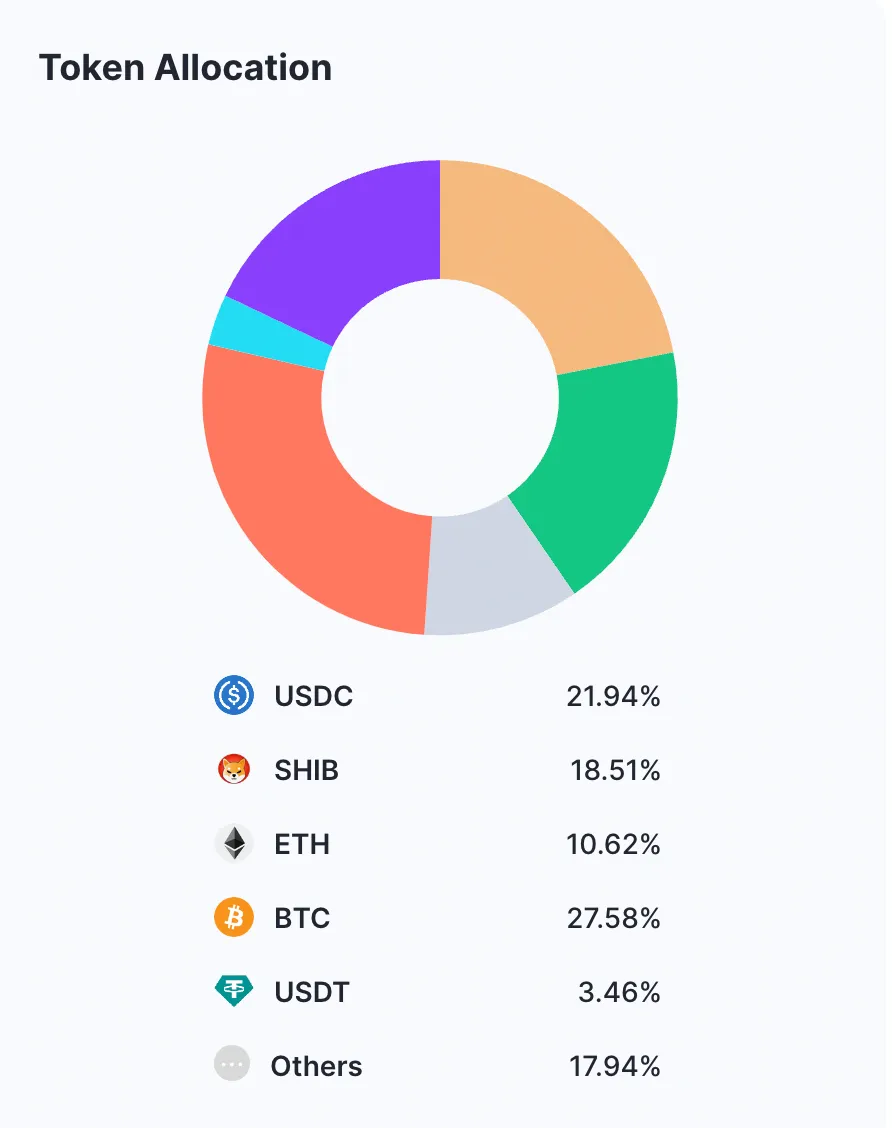Click the Others legend label

coord(316,1066)
